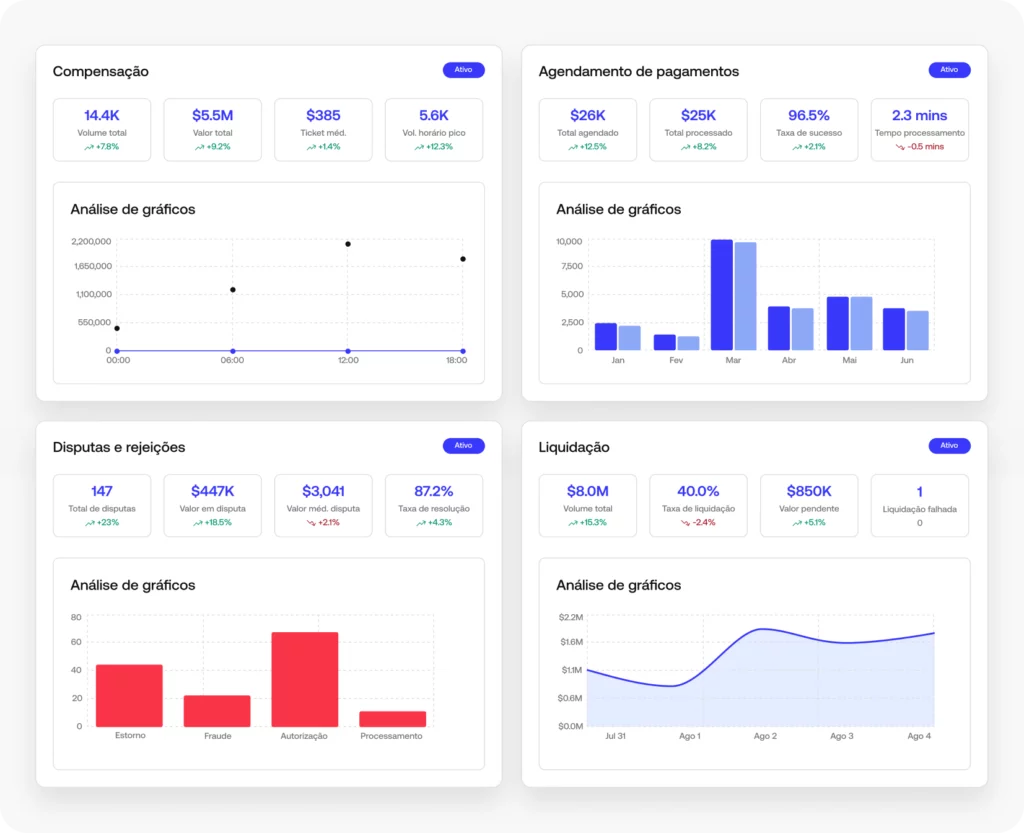Click the trend arrow next to +4.3% Taxa de resolução
The height and width of the screenshot is (833, 1024).
tap(420, 523)
